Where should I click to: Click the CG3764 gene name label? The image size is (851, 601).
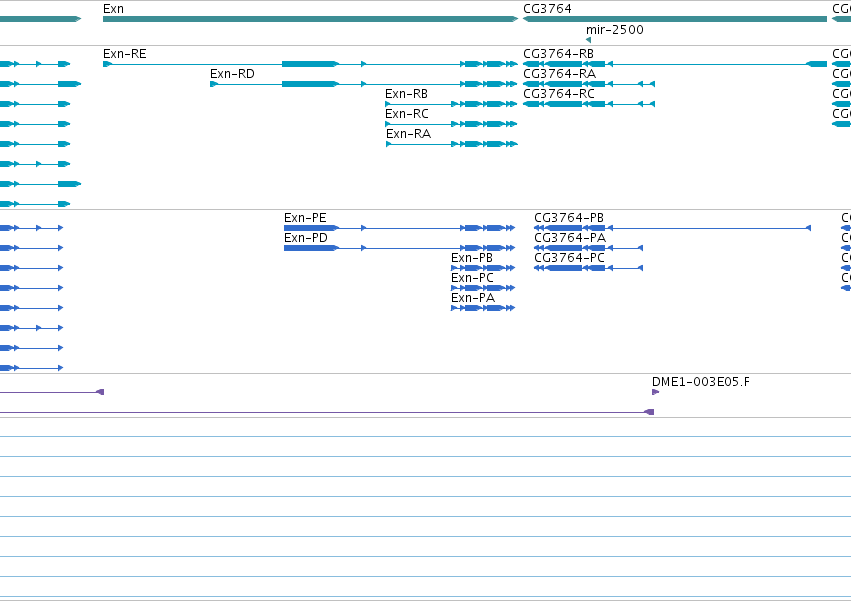pos(547,9)
